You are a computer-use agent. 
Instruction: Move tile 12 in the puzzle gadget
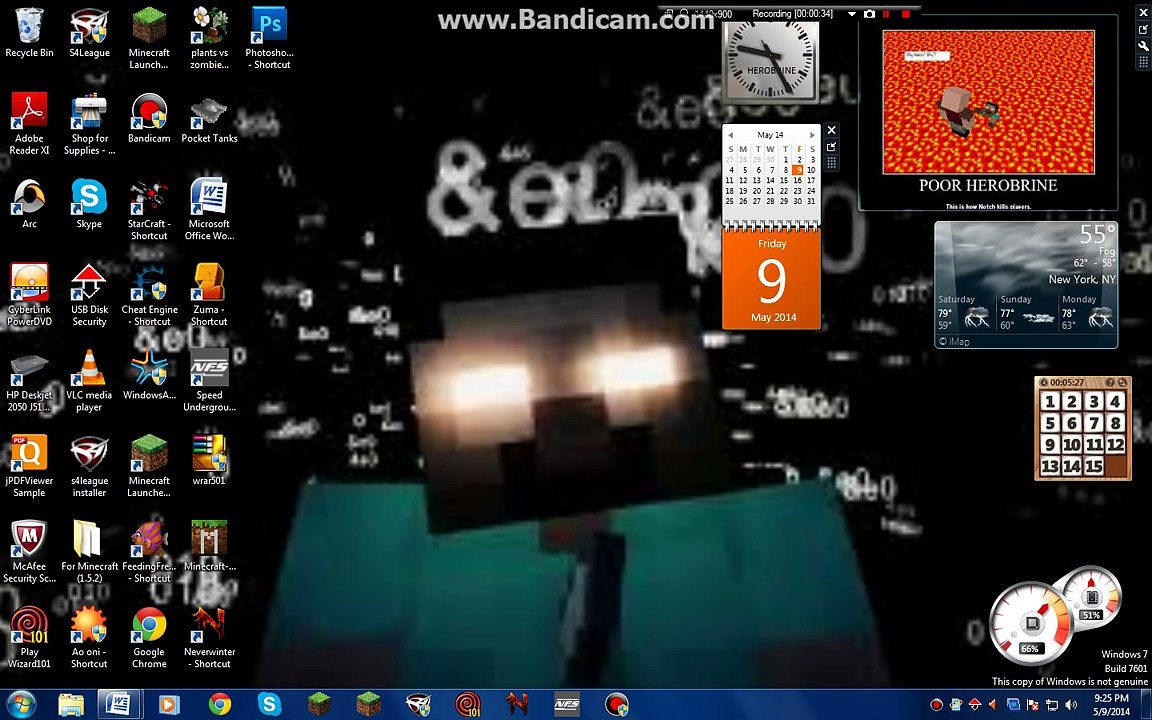1115,444
